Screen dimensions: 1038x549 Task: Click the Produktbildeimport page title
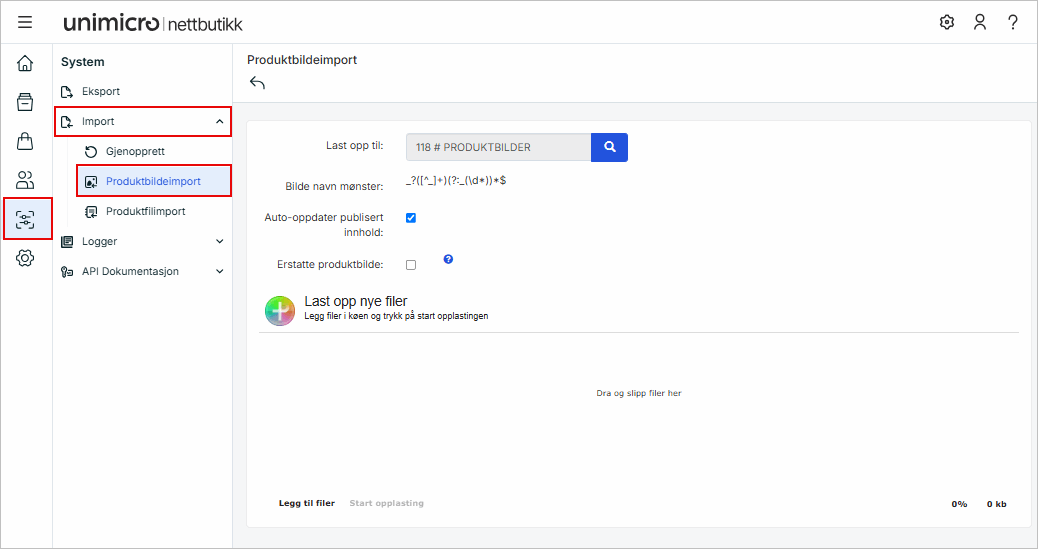click(302, 60)
